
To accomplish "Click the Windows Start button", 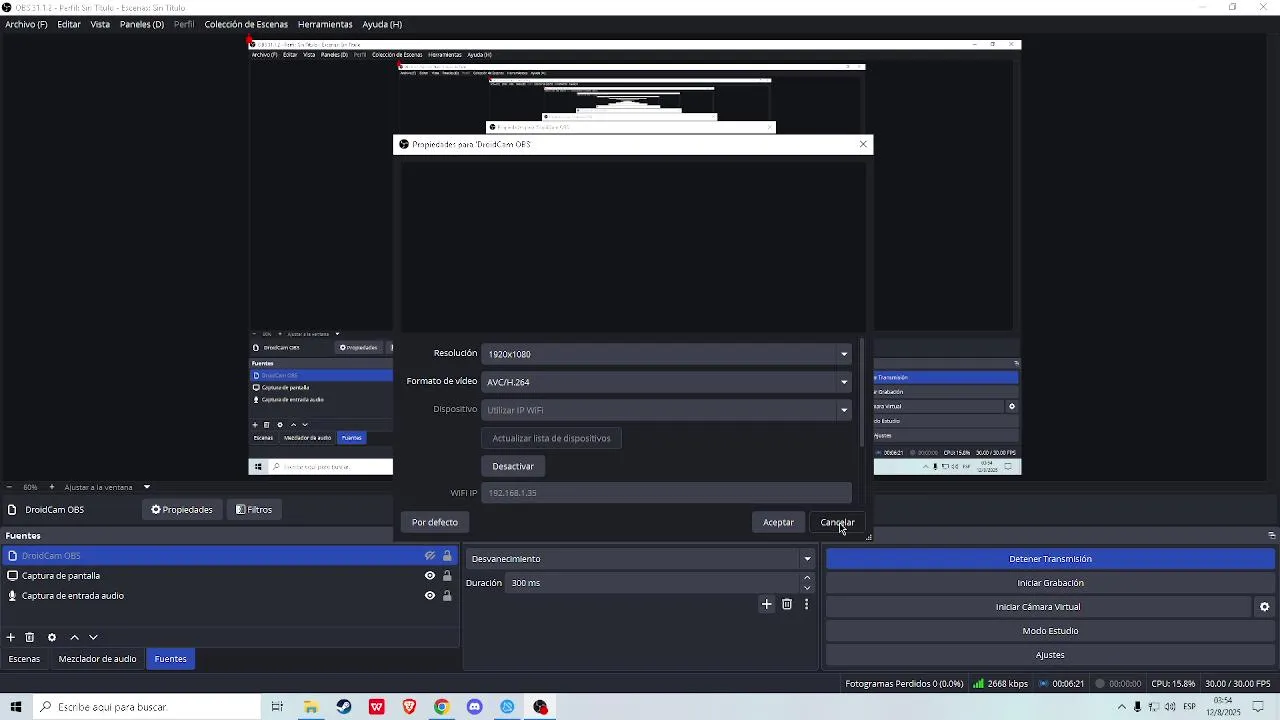I will pyautogui.click(x=15, y=707).
